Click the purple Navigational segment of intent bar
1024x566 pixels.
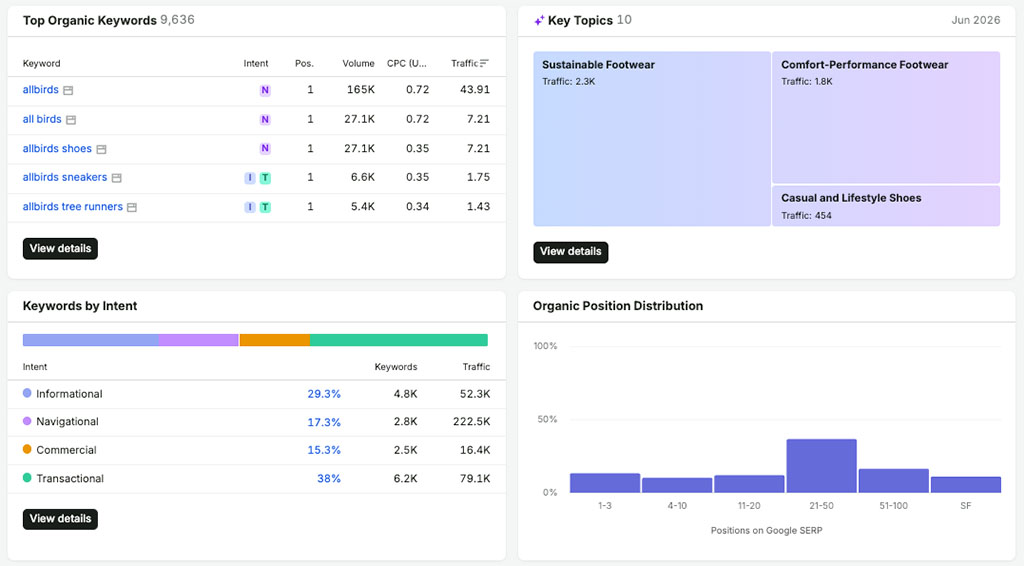[x=199, y=340]
